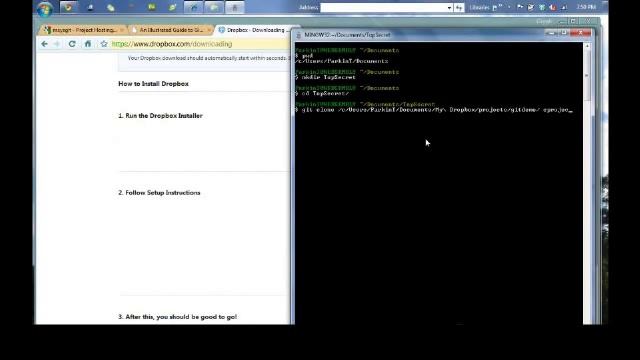
Task: Go to Chrome home page icon
Action: pyautogui.click(x=88, y=44)
